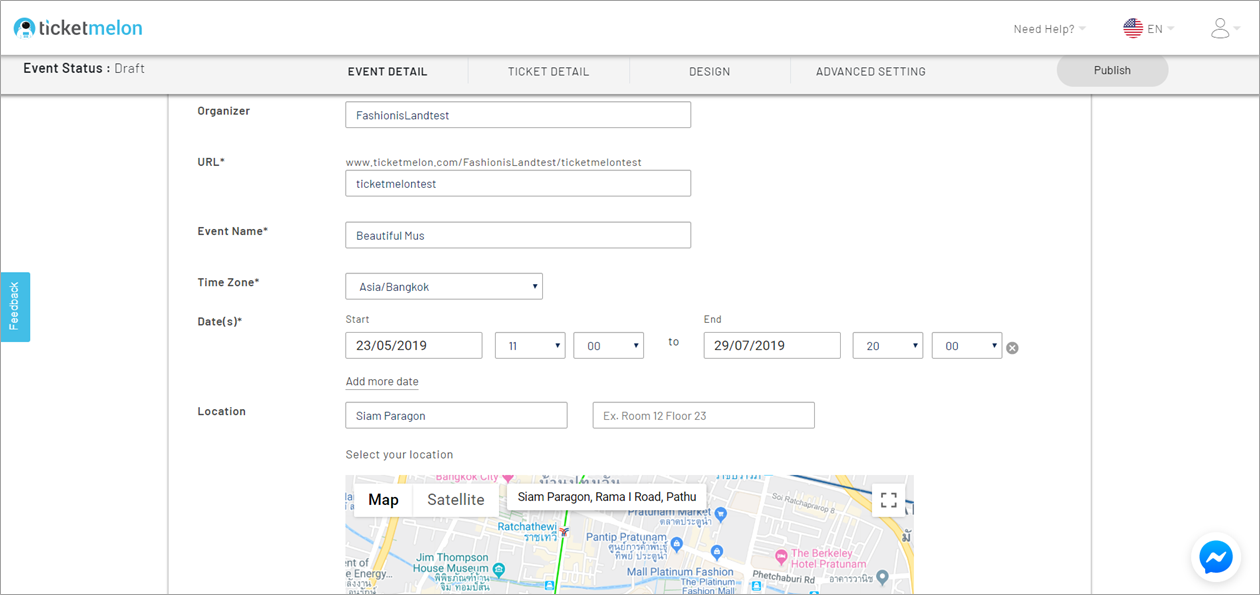Click the URL field with ticketmelontest
Viewport: 1260px width, 595px height.
click(x=518, y=183)
